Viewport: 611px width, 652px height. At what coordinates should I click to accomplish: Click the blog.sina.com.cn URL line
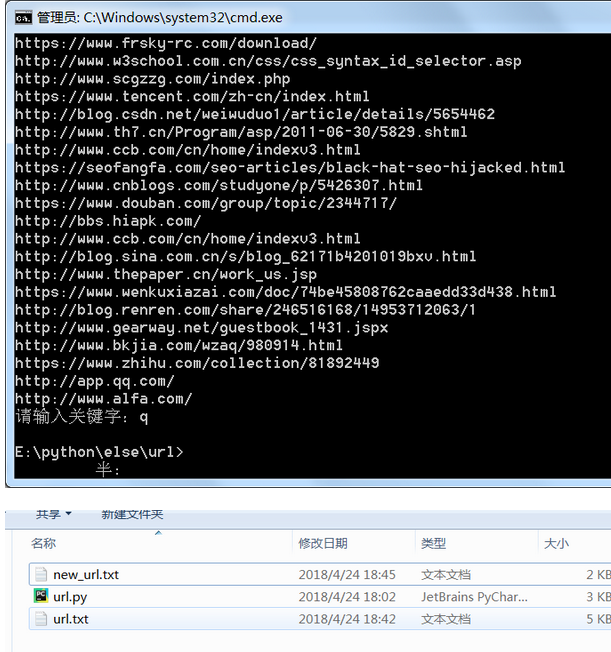245,257
